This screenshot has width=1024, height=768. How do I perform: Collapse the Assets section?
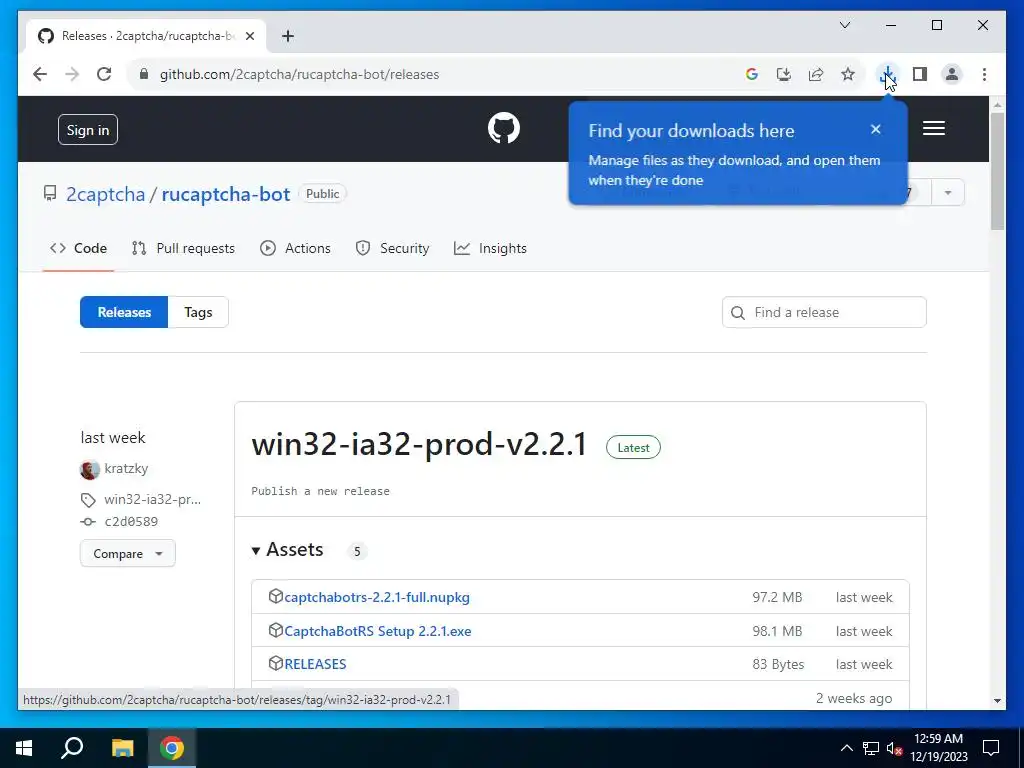tap(288, 550)
